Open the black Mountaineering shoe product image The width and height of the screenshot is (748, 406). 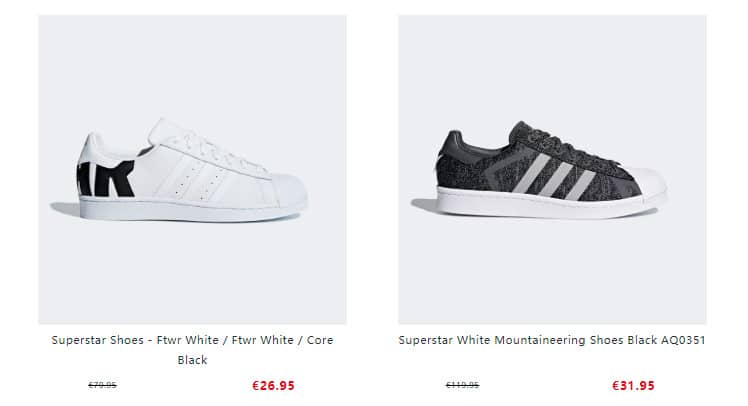coord(552,169)
